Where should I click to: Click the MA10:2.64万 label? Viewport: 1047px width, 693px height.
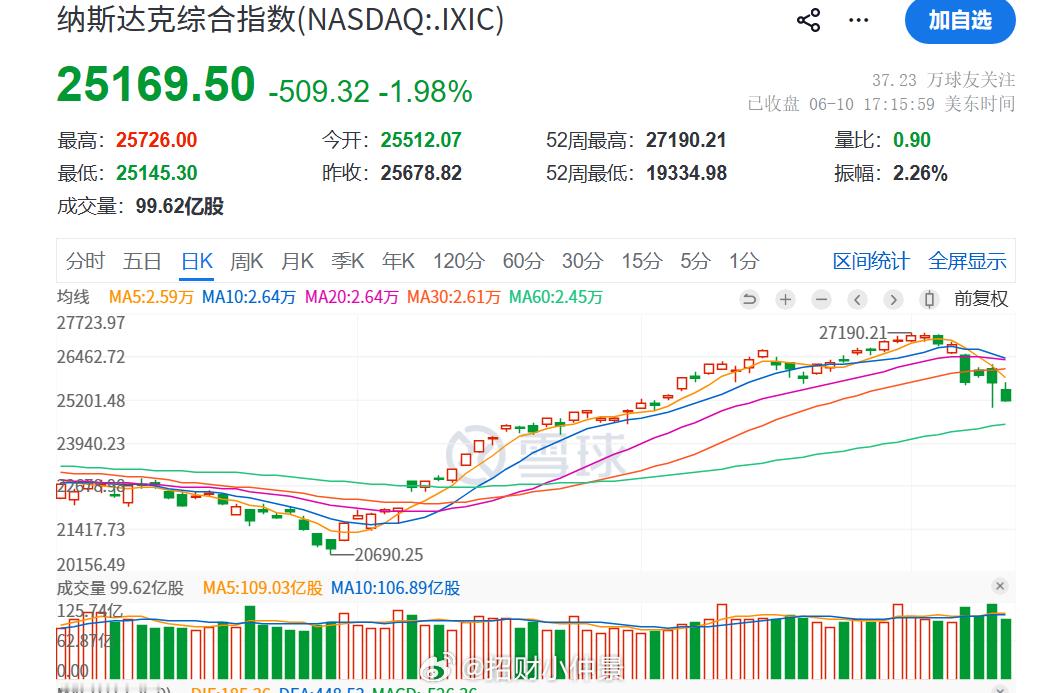248,297
